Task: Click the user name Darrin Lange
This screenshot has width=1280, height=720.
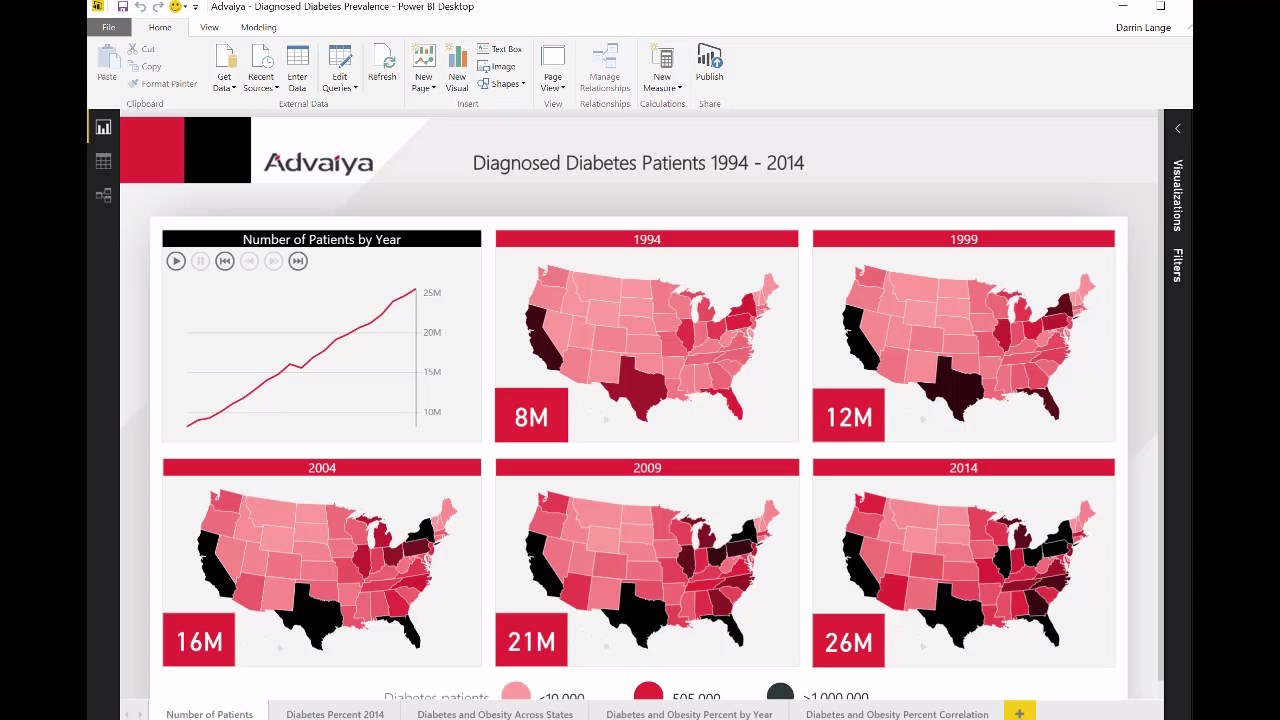Action: [x=1143, y=27]
